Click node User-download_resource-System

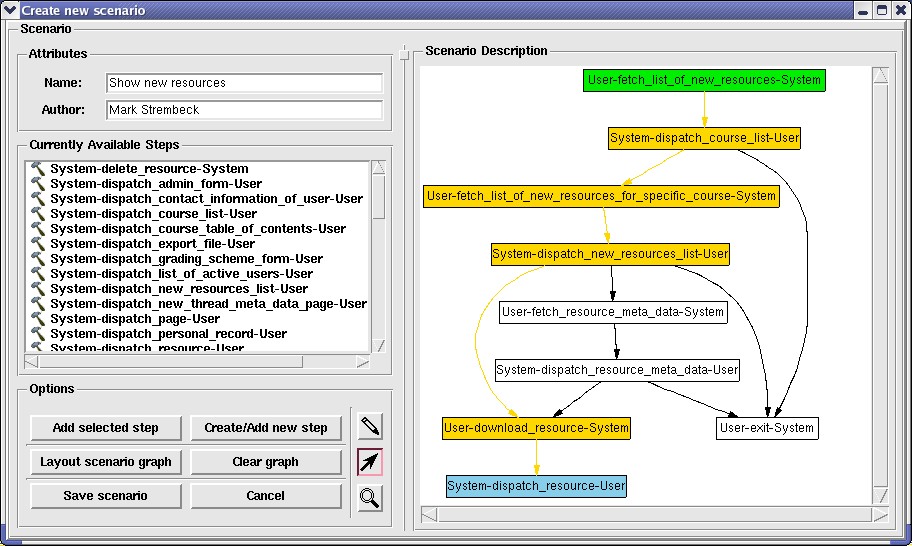click(x=536, y=428)
